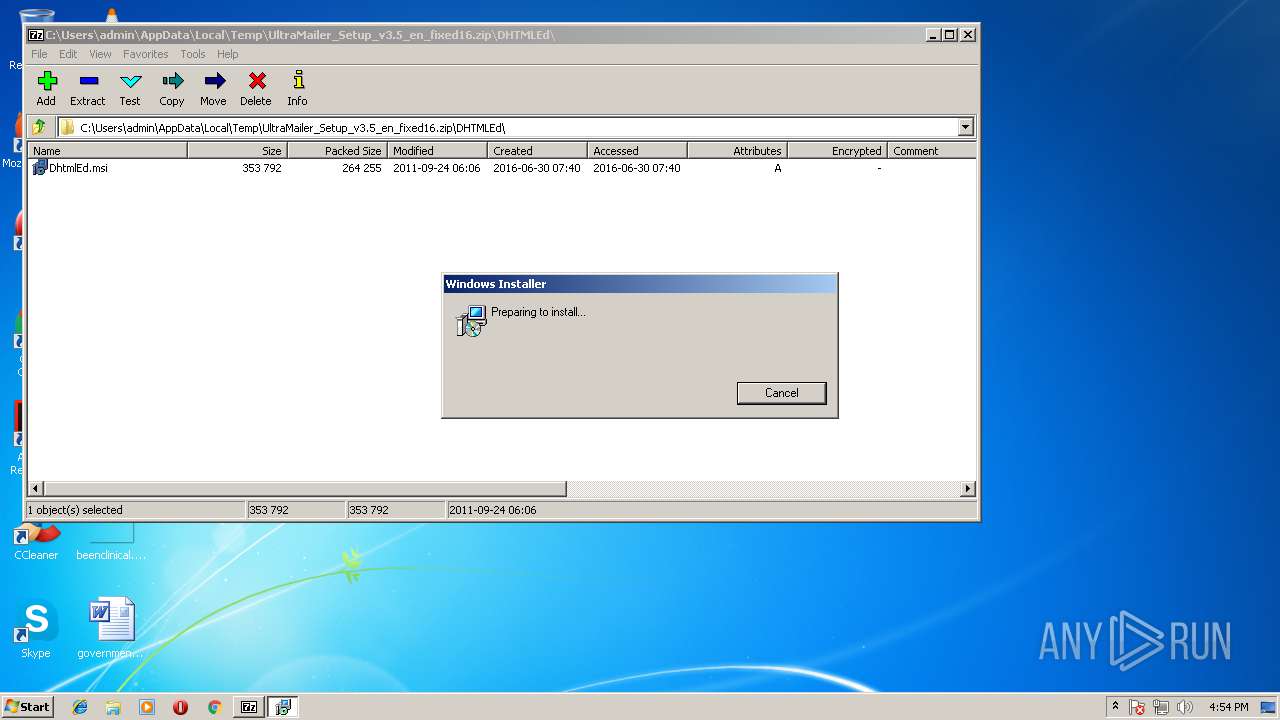1280x720 pixels.
Task: Open the beenclinical desktop file
Action: coord(111,542)
